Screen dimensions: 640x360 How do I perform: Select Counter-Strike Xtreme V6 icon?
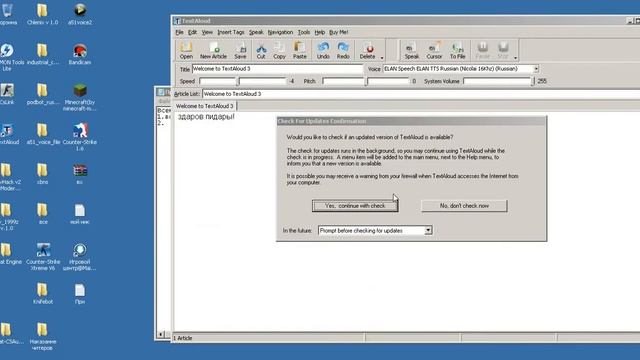(x=43, y=257)
